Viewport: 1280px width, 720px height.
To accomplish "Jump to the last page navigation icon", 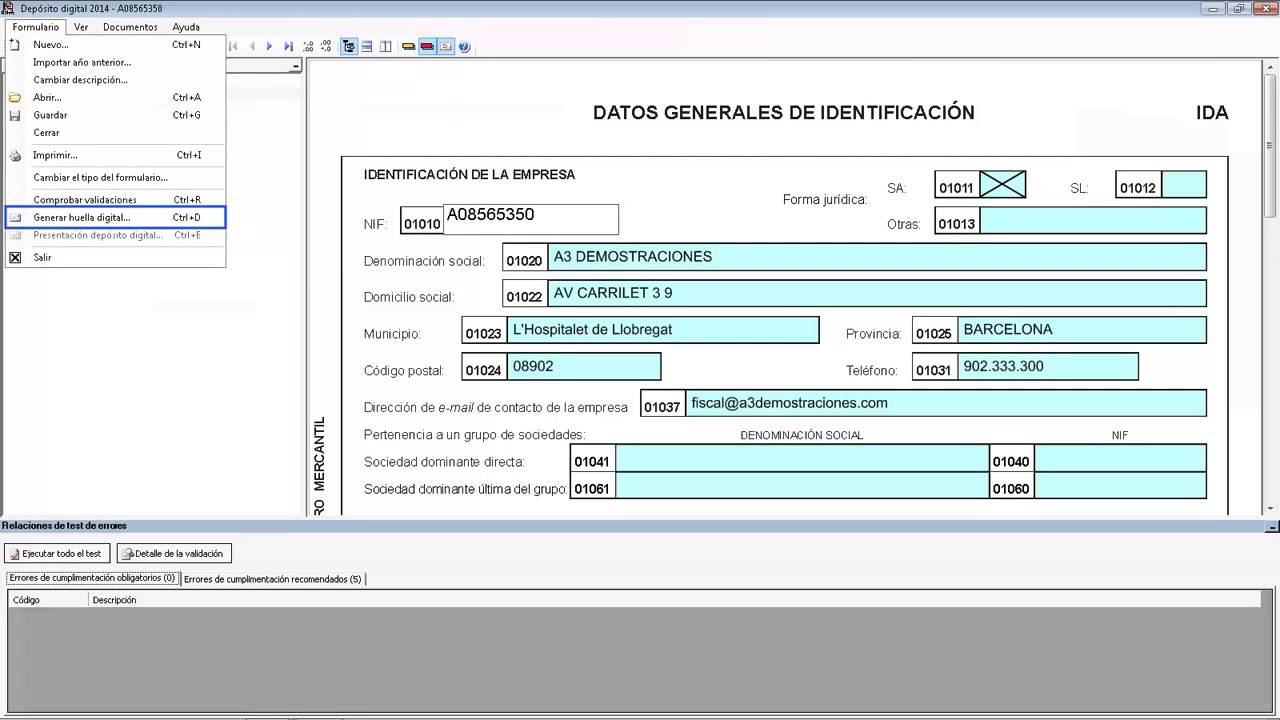I will 289,46.
